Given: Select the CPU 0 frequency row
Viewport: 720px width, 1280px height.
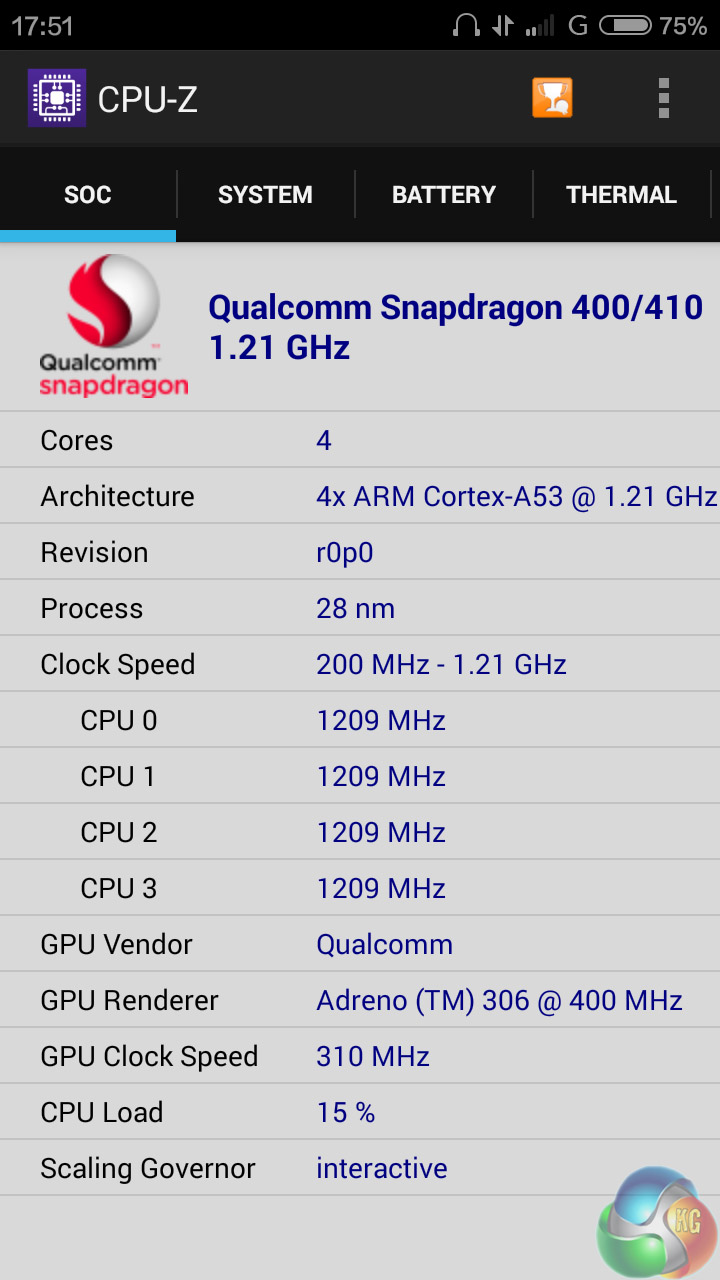Looking at the screenshot, I should click(360, 720).
